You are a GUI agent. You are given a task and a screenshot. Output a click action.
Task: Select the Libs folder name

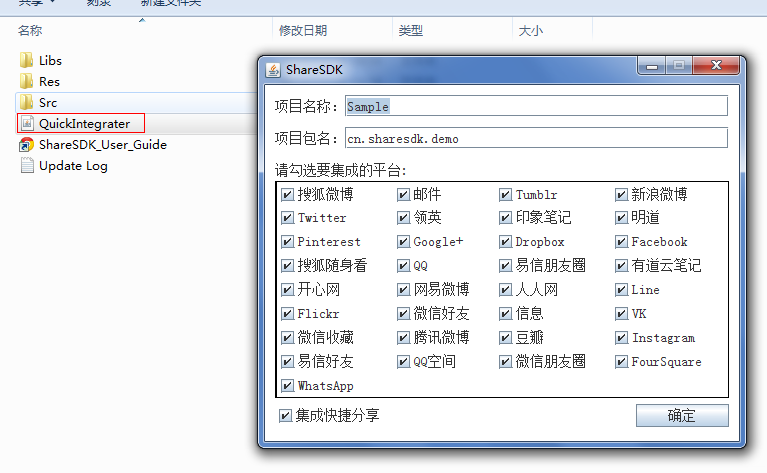pos(50,61)
